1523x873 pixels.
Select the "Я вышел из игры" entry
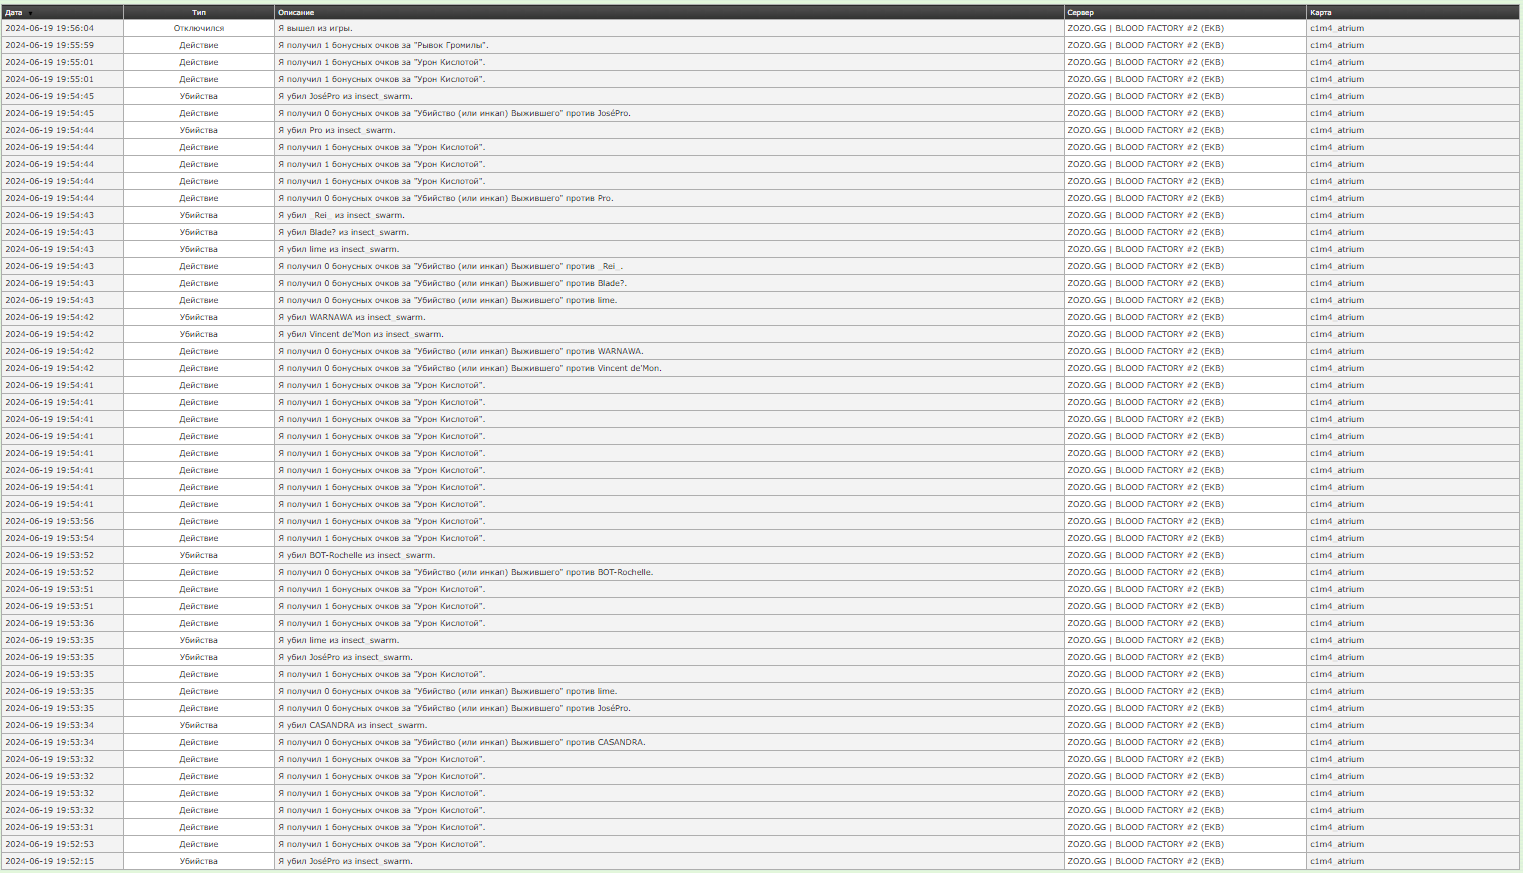click(315, 28)
